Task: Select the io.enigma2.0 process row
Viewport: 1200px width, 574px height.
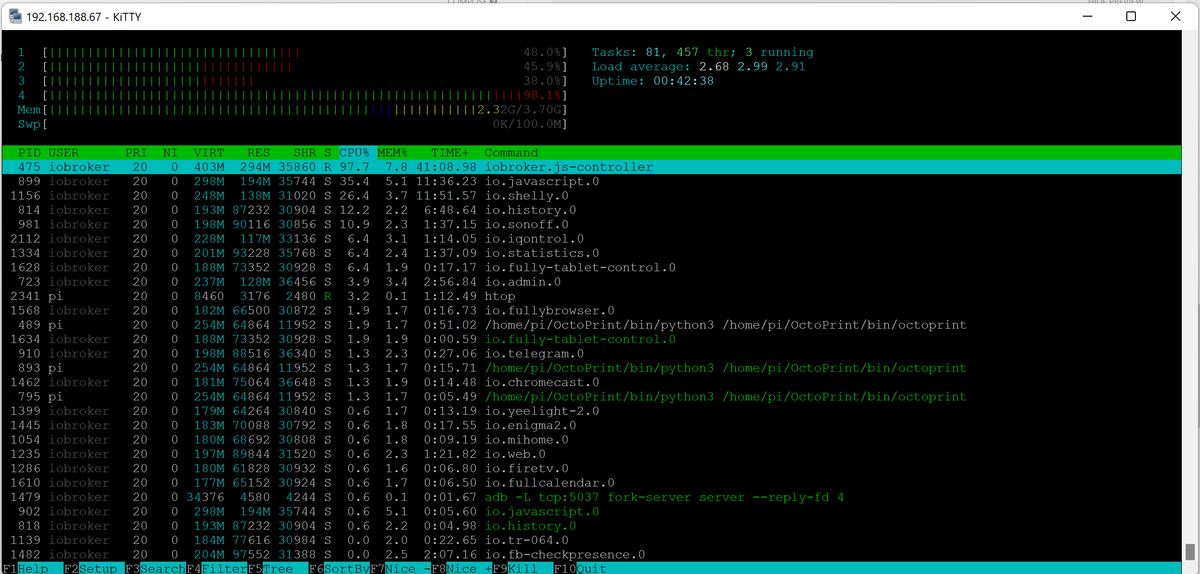Action: [x=590, y=425]
